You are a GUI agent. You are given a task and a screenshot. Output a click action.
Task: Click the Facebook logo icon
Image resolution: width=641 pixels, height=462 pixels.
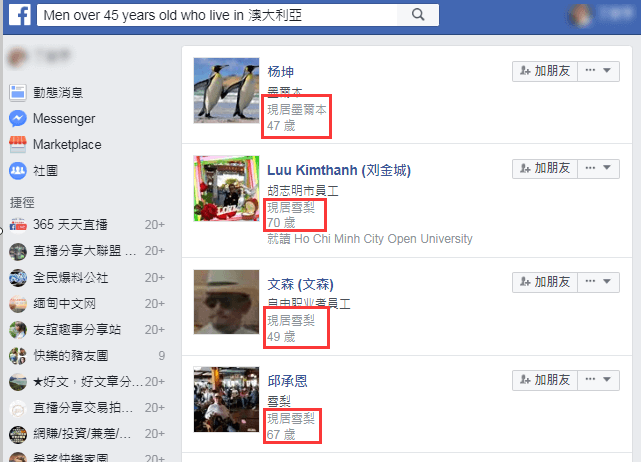(x=20, y=15)
